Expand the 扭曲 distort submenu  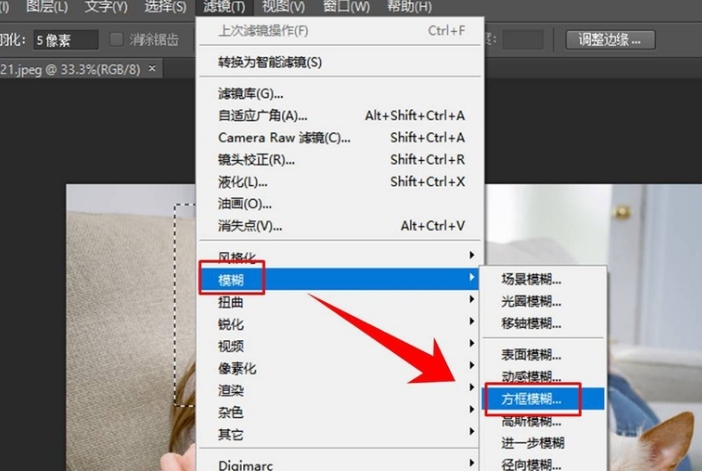pos(340,302)
